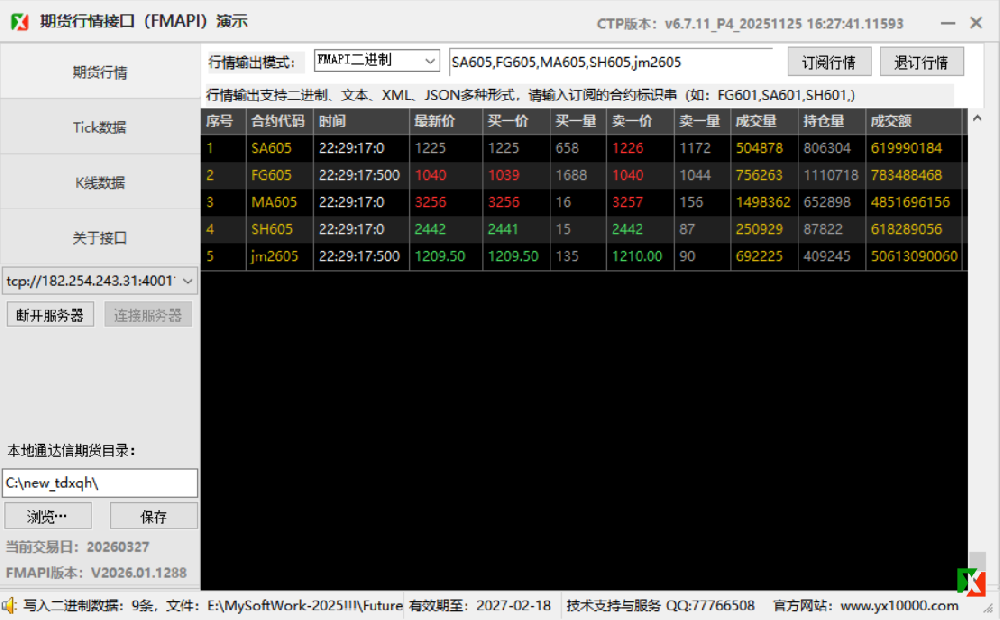The width and height of the screenshot is (1000, 620).
Task: Click the speaker icon in the status bar
Action: tap(9, 605)
